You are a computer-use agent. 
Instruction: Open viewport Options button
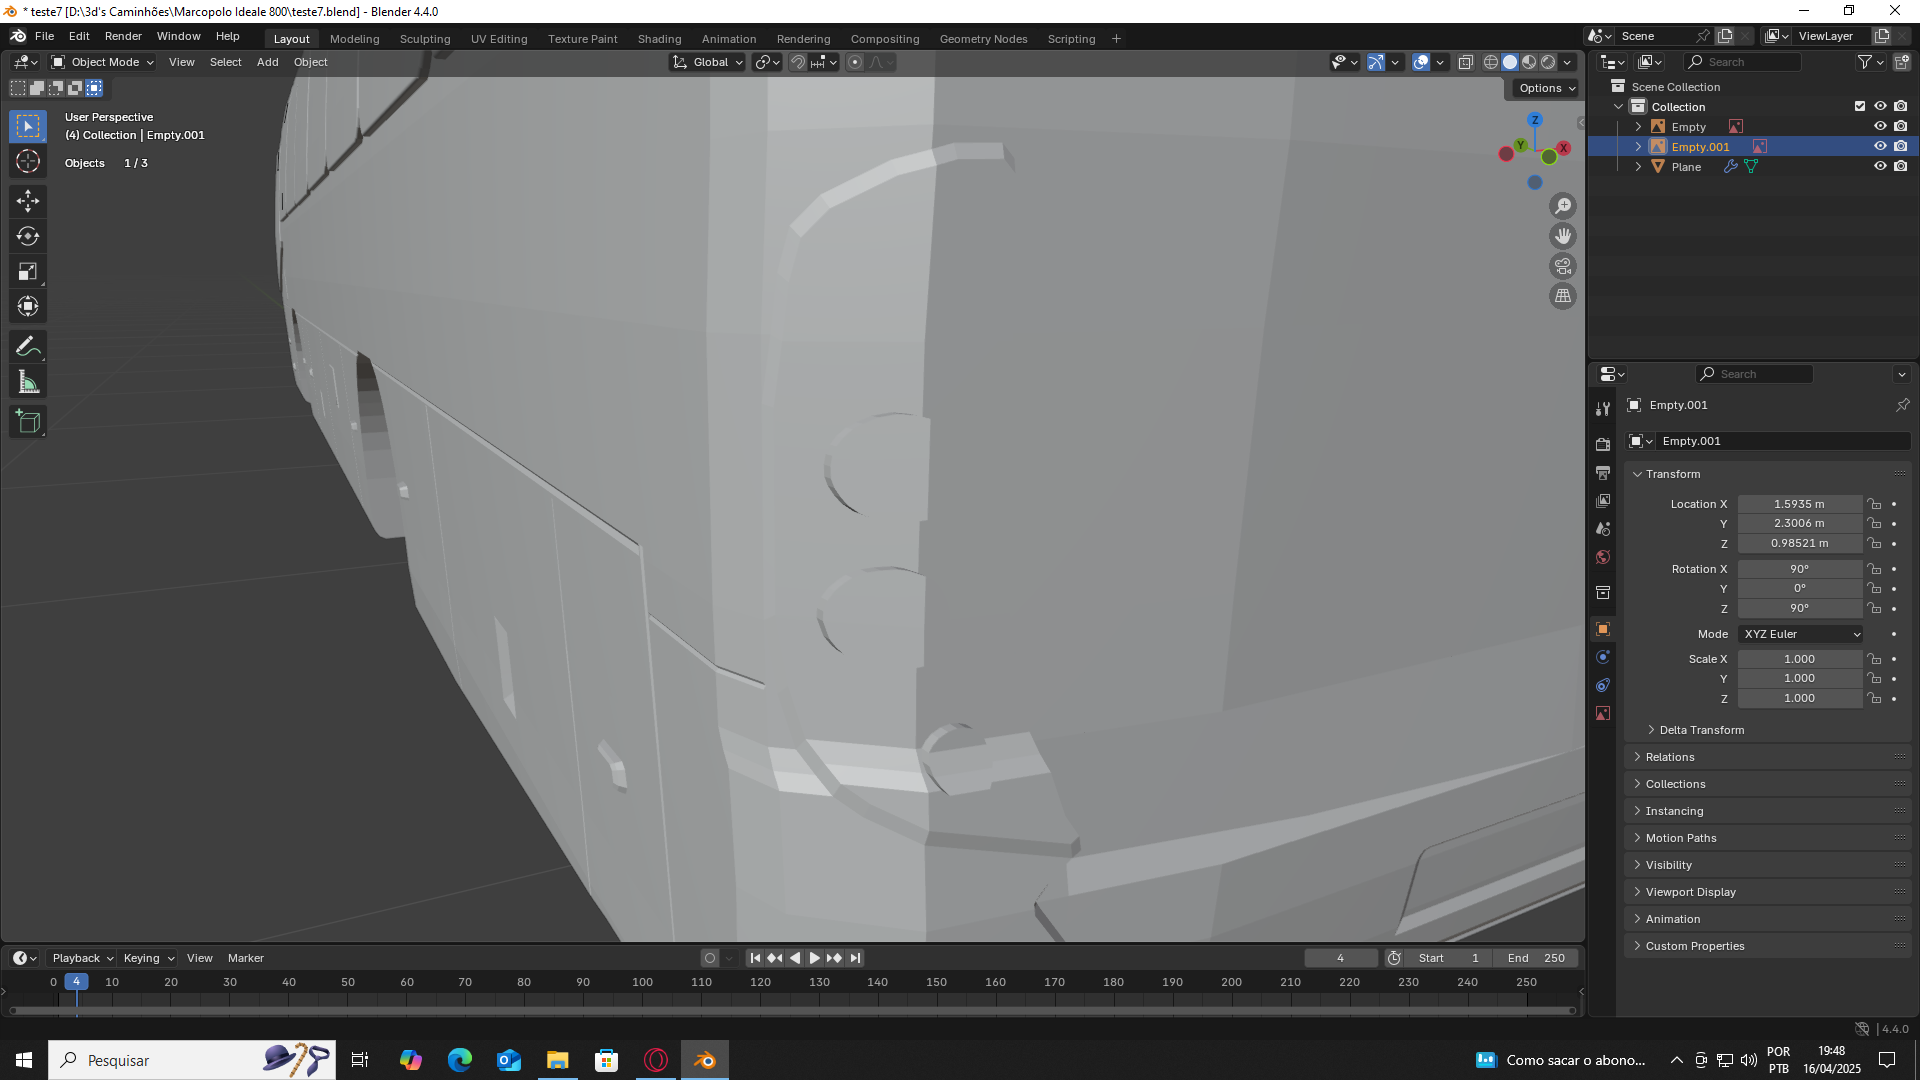[1546, 88]
